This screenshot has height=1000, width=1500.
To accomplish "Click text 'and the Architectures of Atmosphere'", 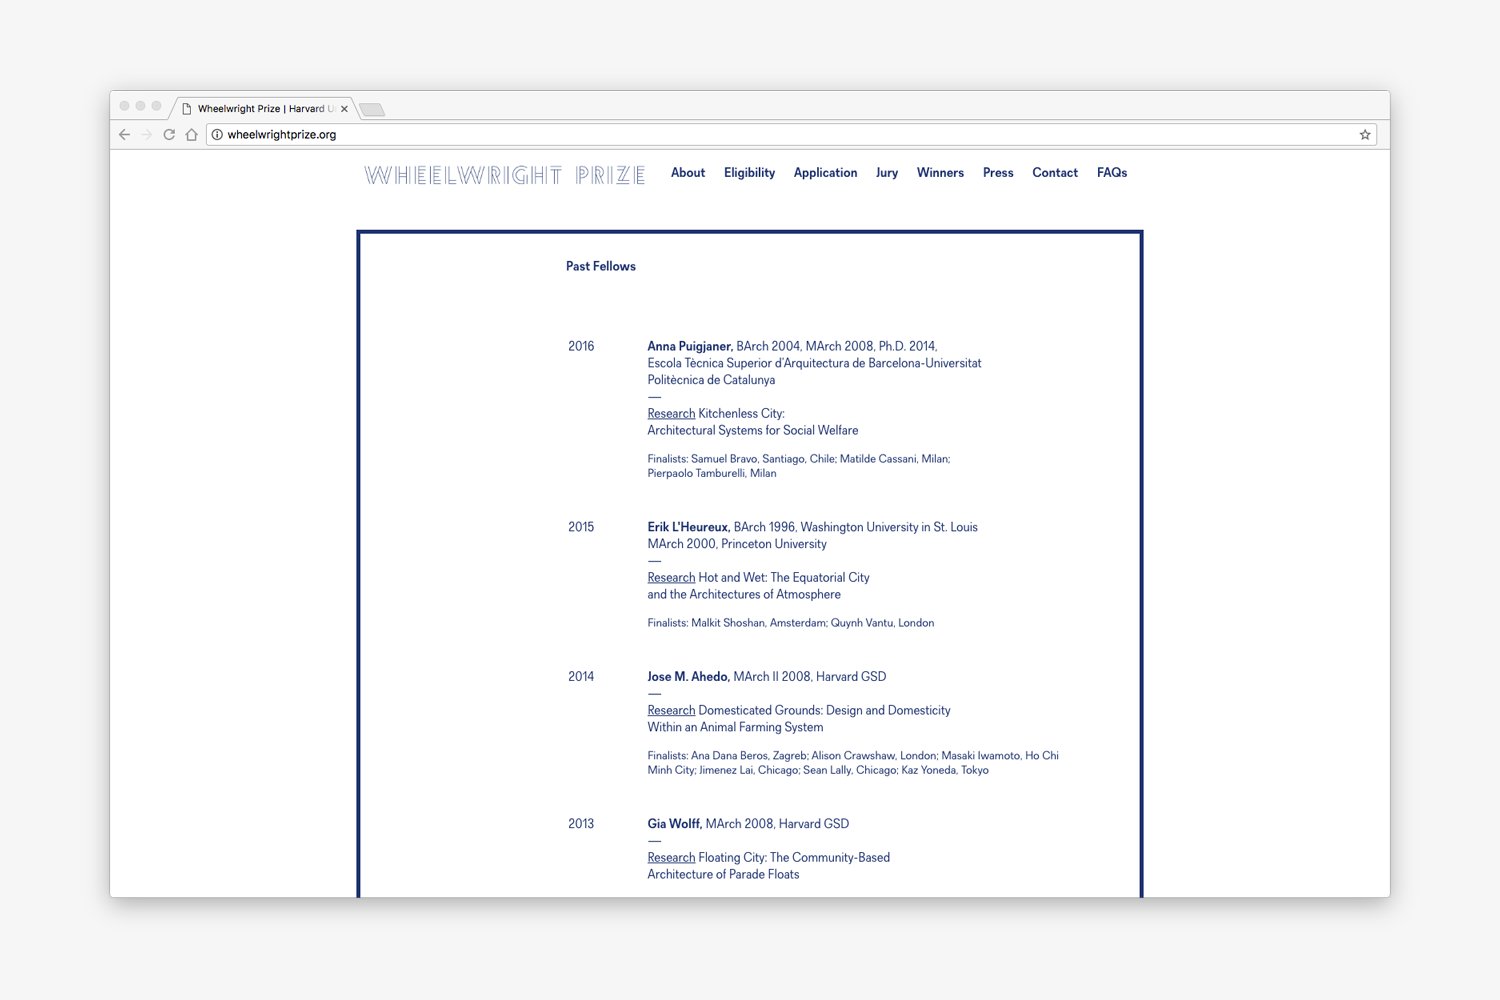I will pos(744,595).
